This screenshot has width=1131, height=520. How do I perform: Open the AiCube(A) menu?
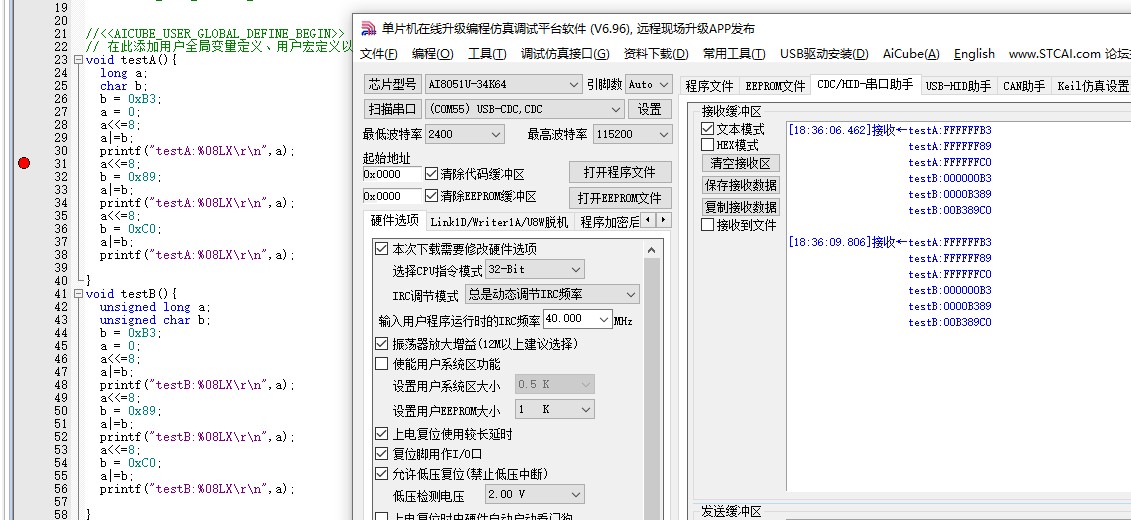click(x=911, y=54)
